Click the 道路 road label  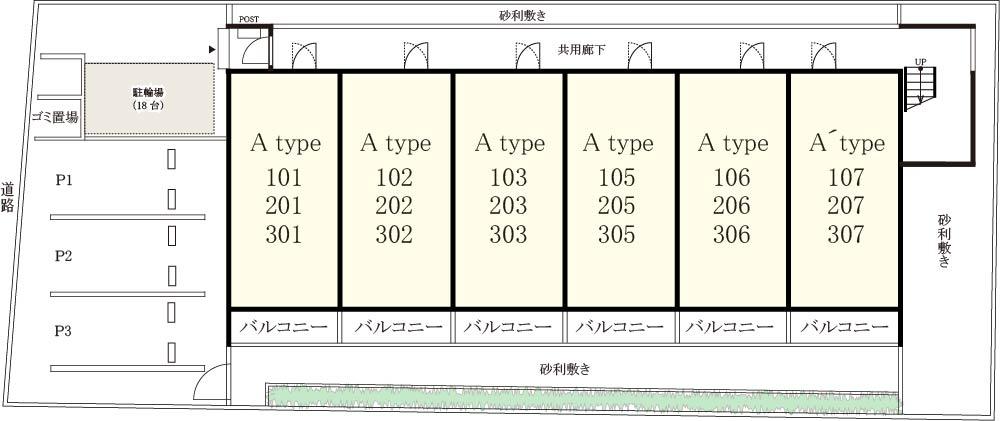point(8,197)
